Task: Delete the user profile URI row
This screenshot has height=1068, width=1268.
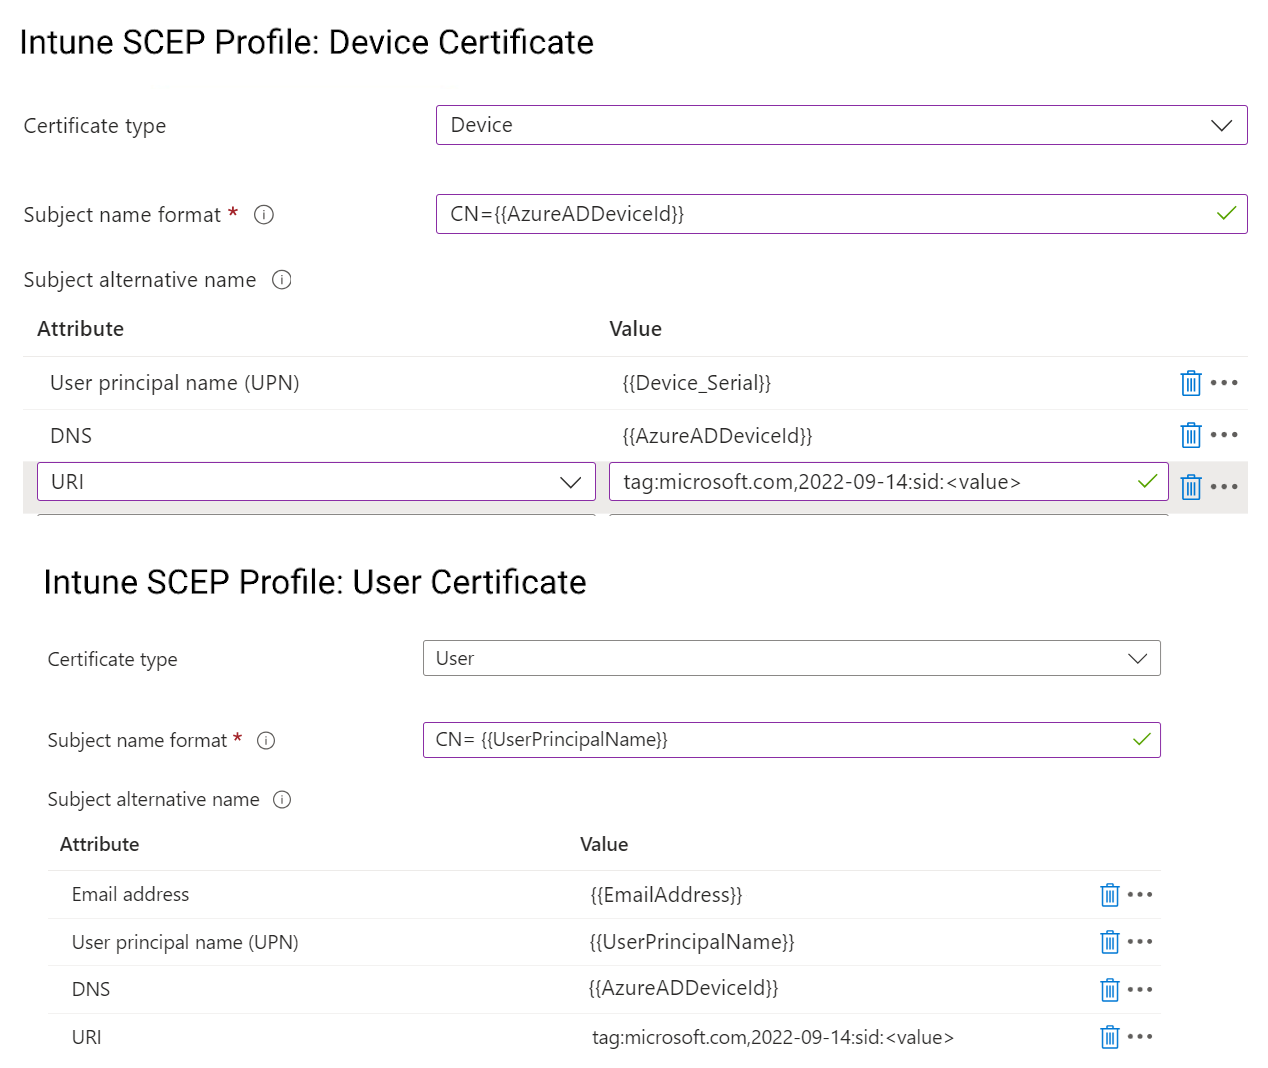Action: (1110, 1037)
